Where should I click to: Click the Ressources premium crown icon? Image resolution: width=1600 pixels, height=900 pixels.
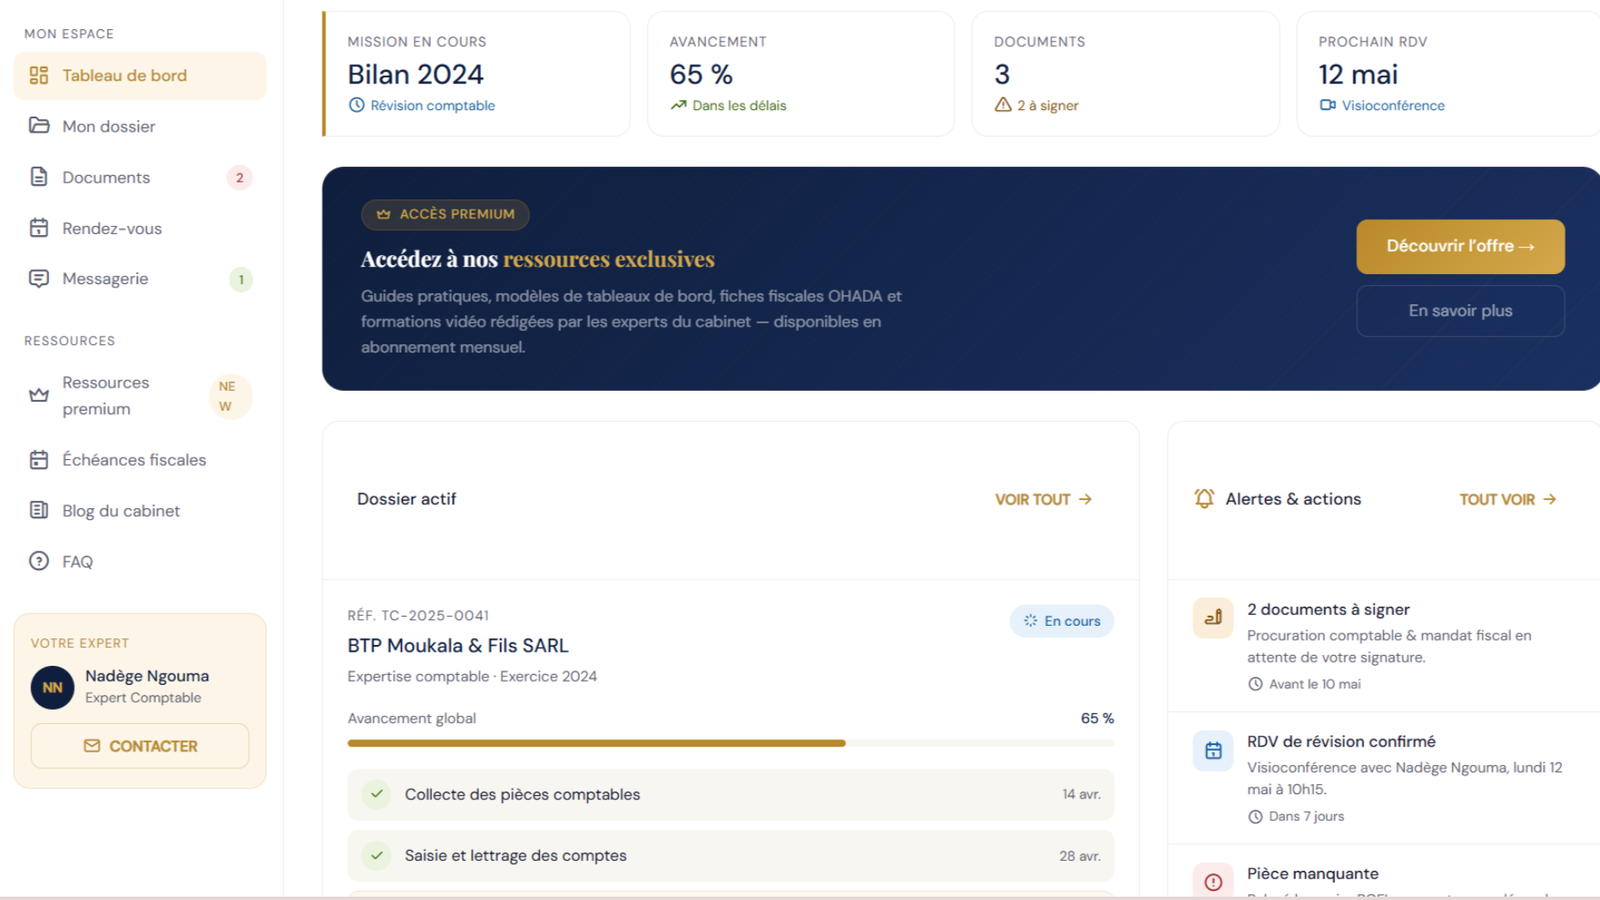click(x=39, y=396)
